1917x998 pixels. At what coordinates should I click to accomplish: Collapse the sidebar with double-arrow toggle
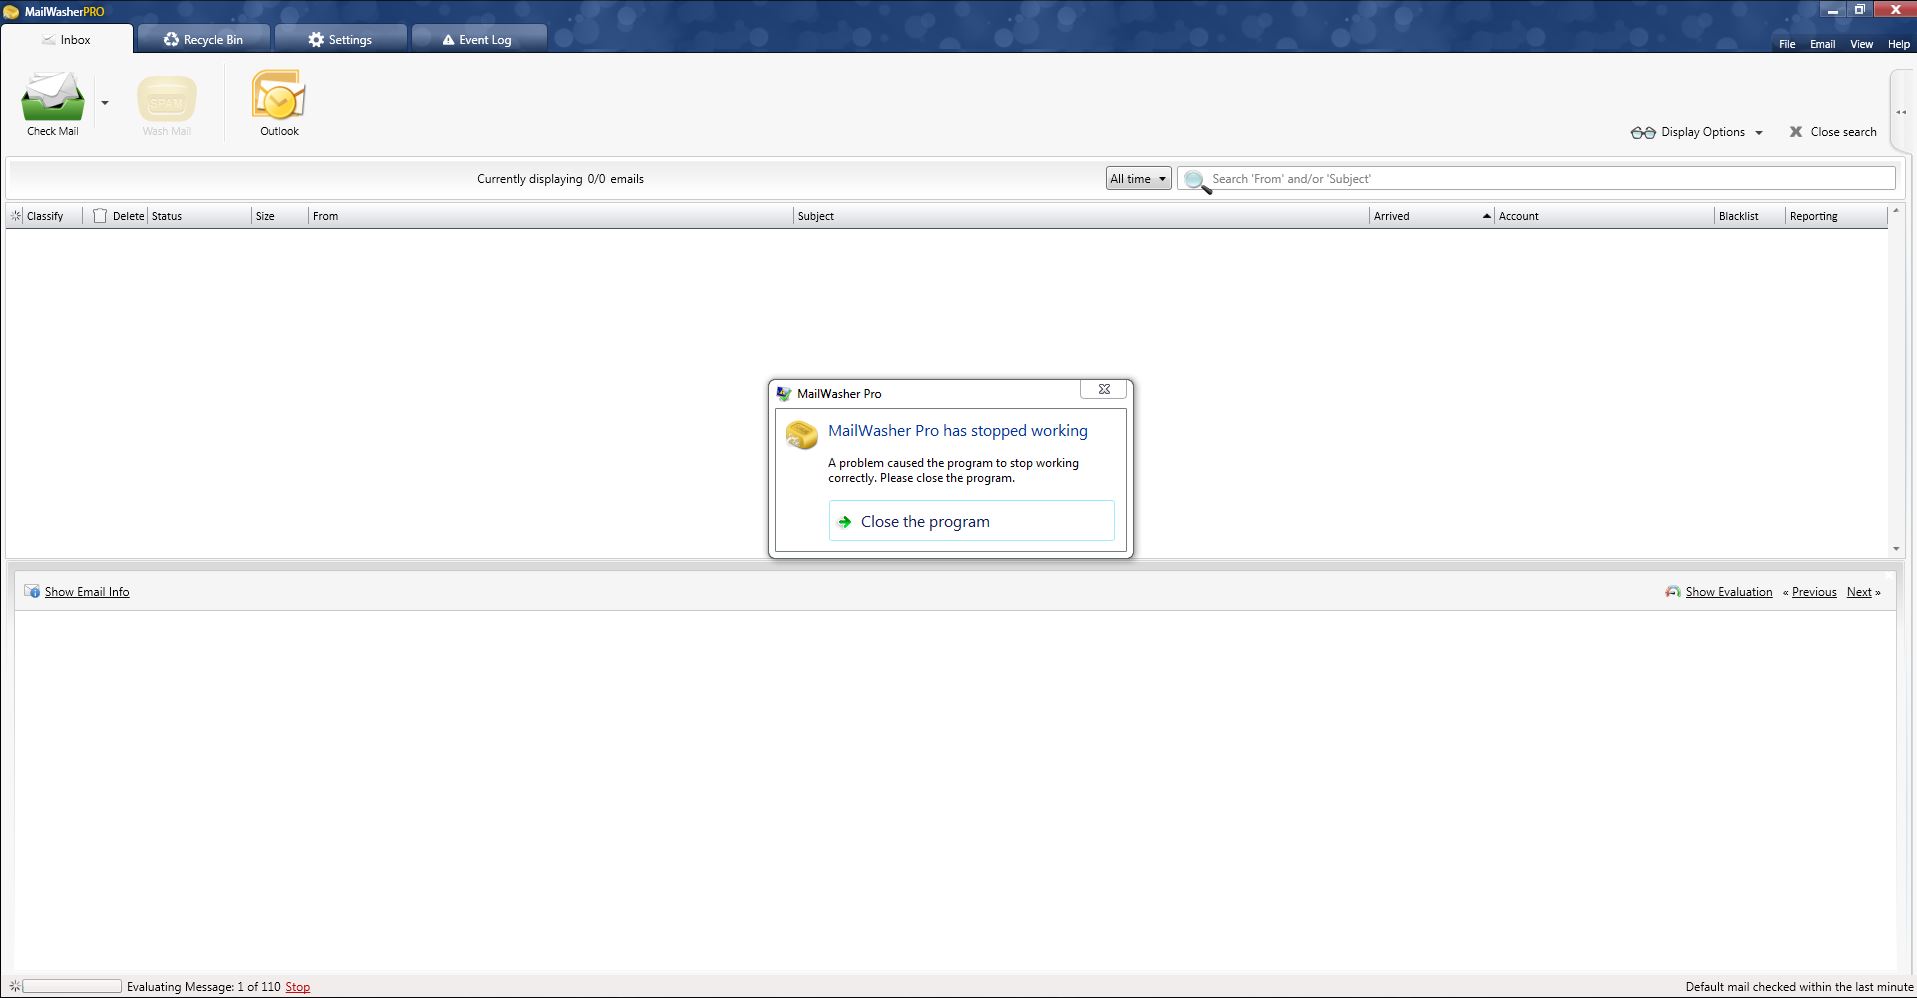coord(1901,112)
